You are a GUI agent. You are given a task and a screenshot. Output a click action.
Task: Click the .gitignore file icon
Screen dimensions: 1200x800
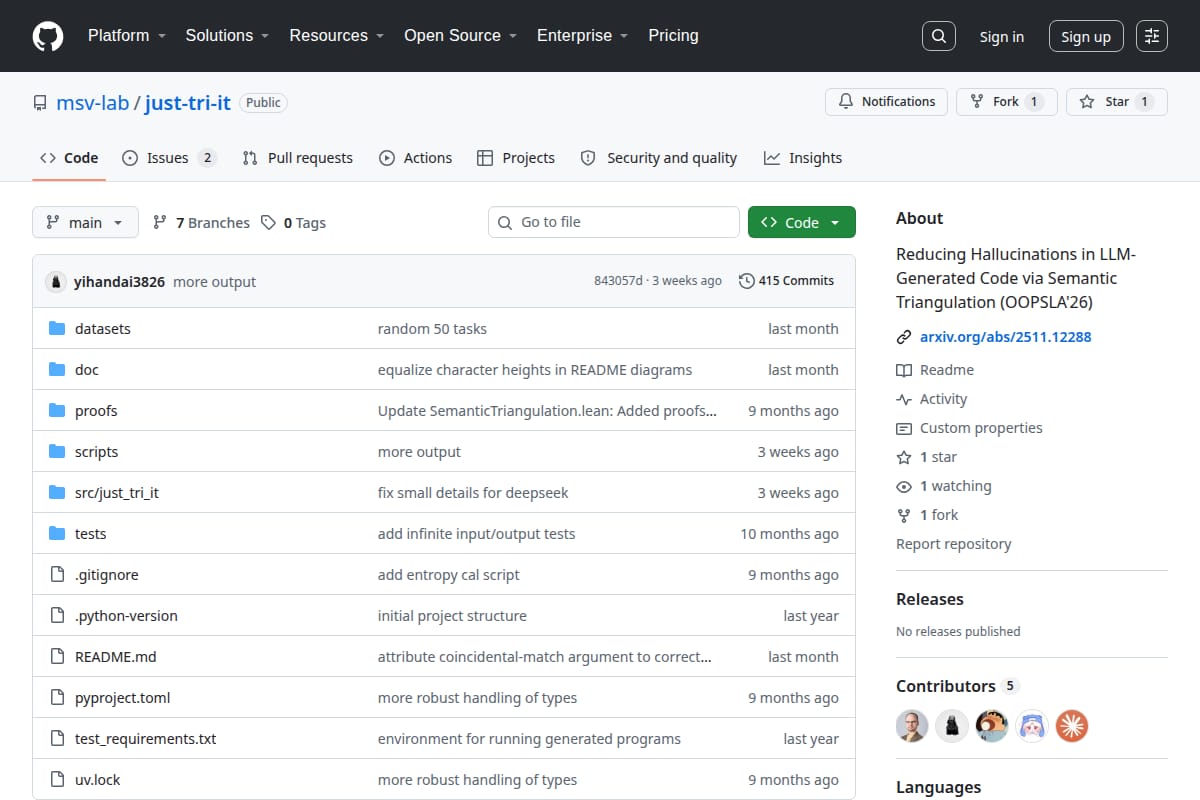point(57,575)
